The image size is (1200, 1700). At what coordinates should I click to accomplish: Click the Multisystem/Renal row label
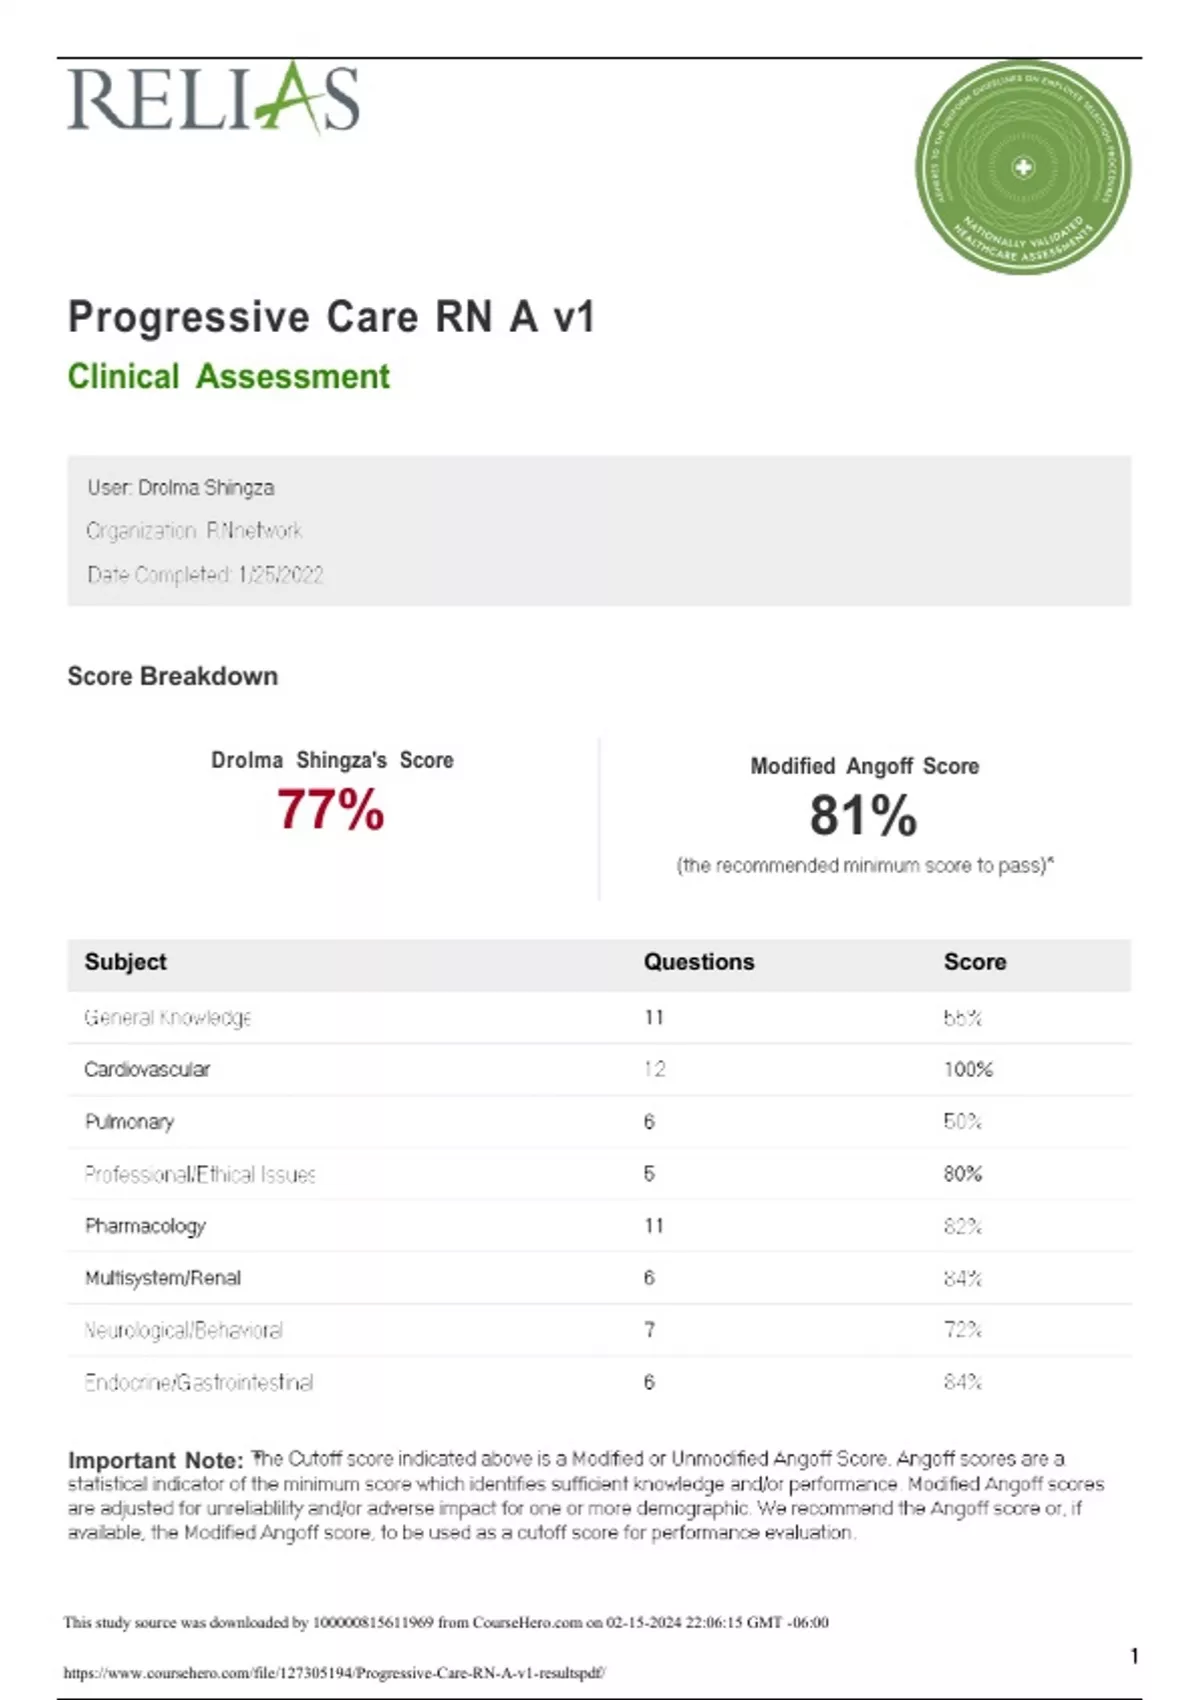click(162, 1278)
